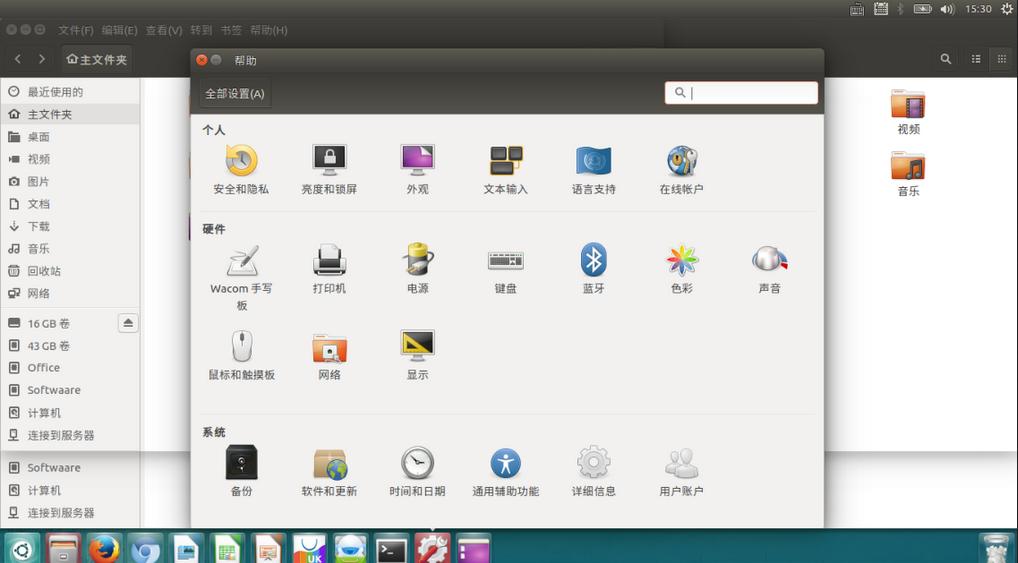This screenshot has height=563, width=1018.
Task: Click the 全部设置(A) button
Action: click(x=235, y=93)
